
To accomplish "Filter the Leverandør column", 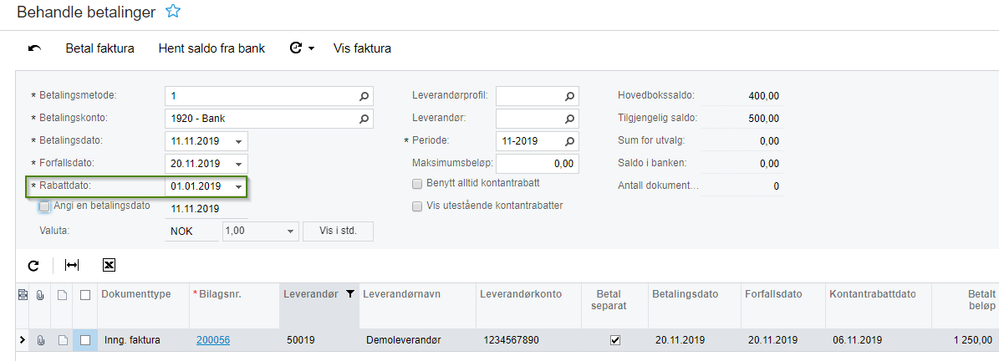I will [349, 294].
